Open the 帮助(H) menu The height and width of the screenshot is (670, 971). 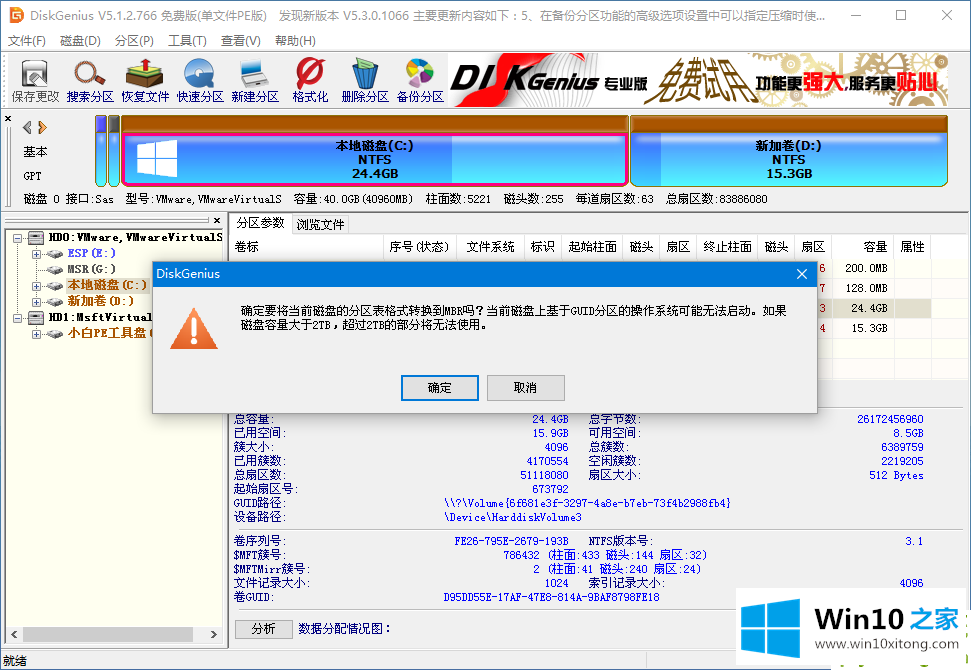(x=295, y=41)
